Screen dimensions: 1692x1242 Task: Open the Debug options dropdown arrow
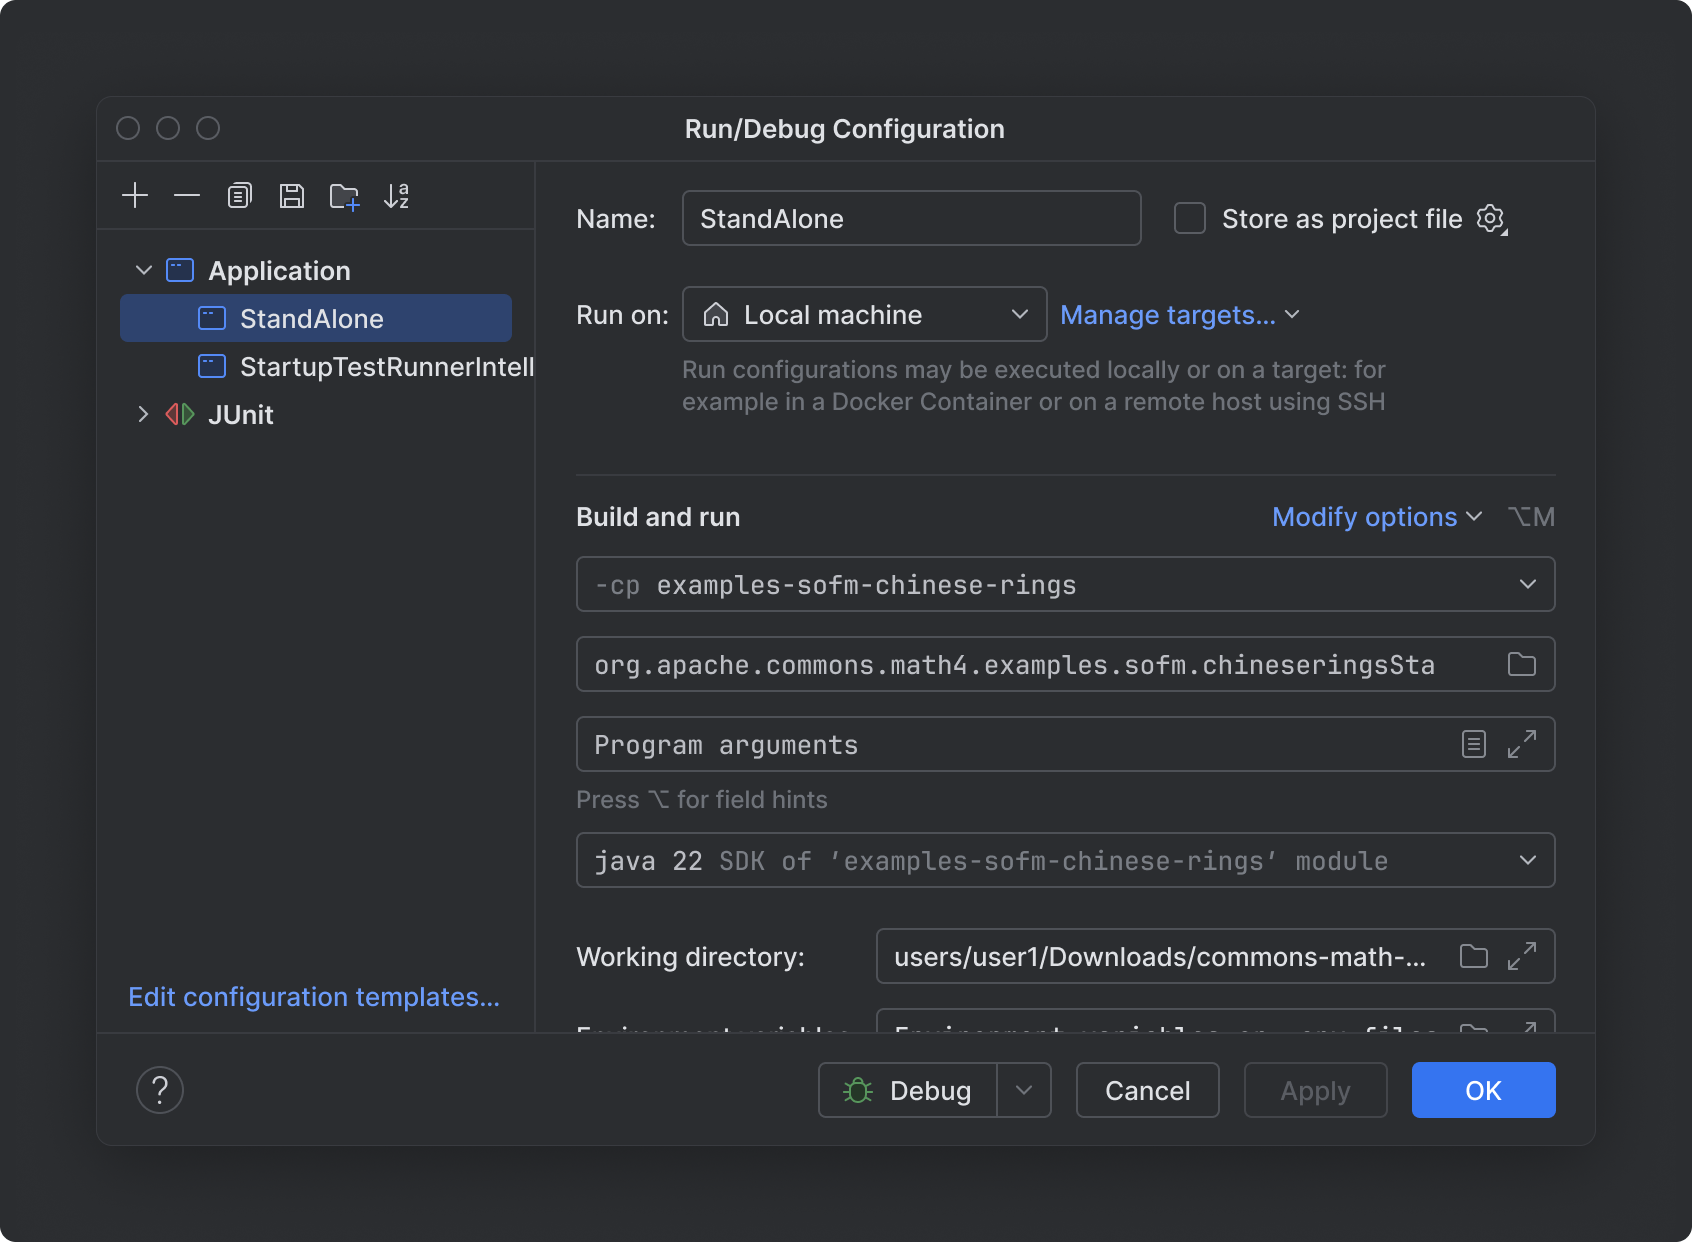pyautogui.click(x=1023, y=1090)
